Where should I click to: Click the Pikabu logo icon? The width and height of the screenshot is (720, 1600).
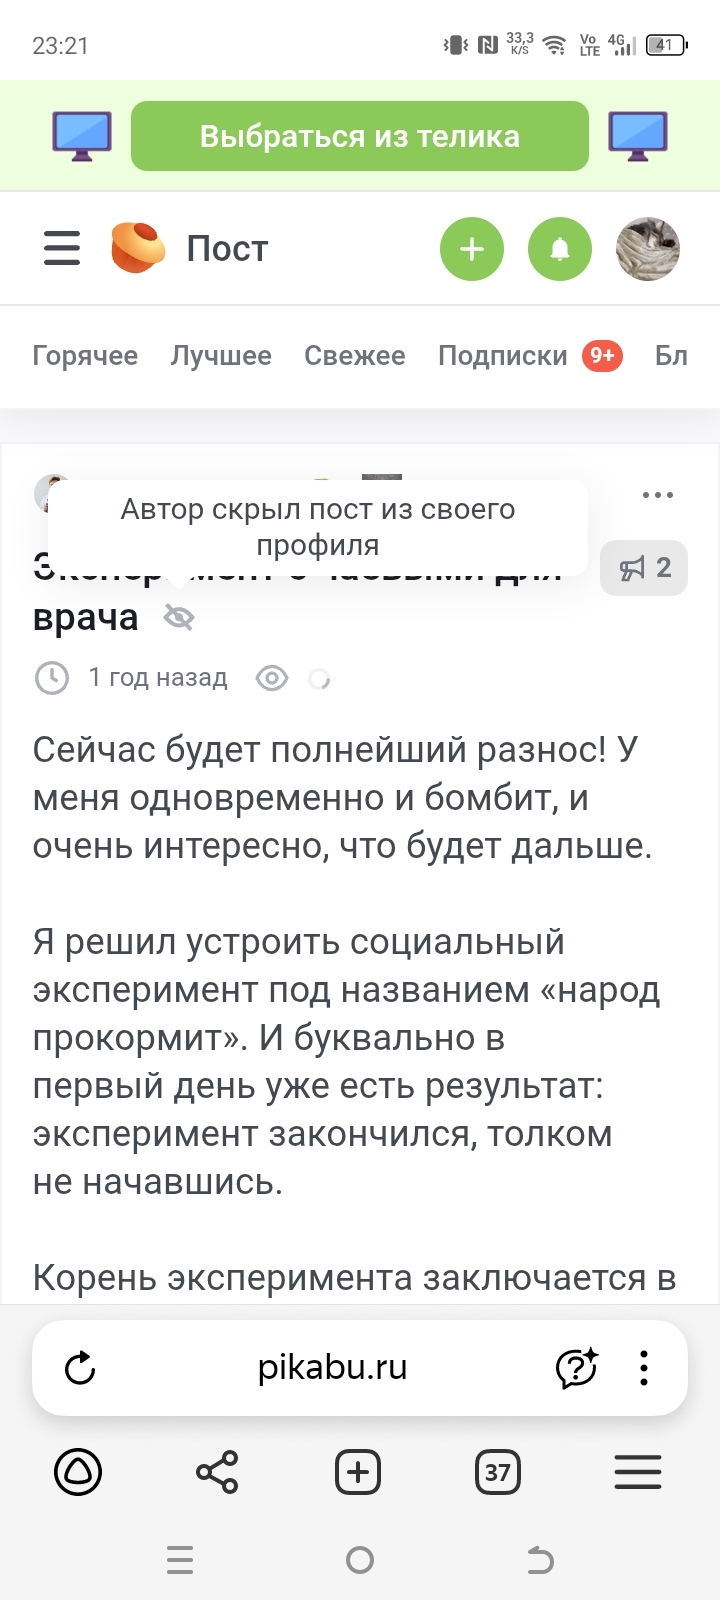[138, 248]
